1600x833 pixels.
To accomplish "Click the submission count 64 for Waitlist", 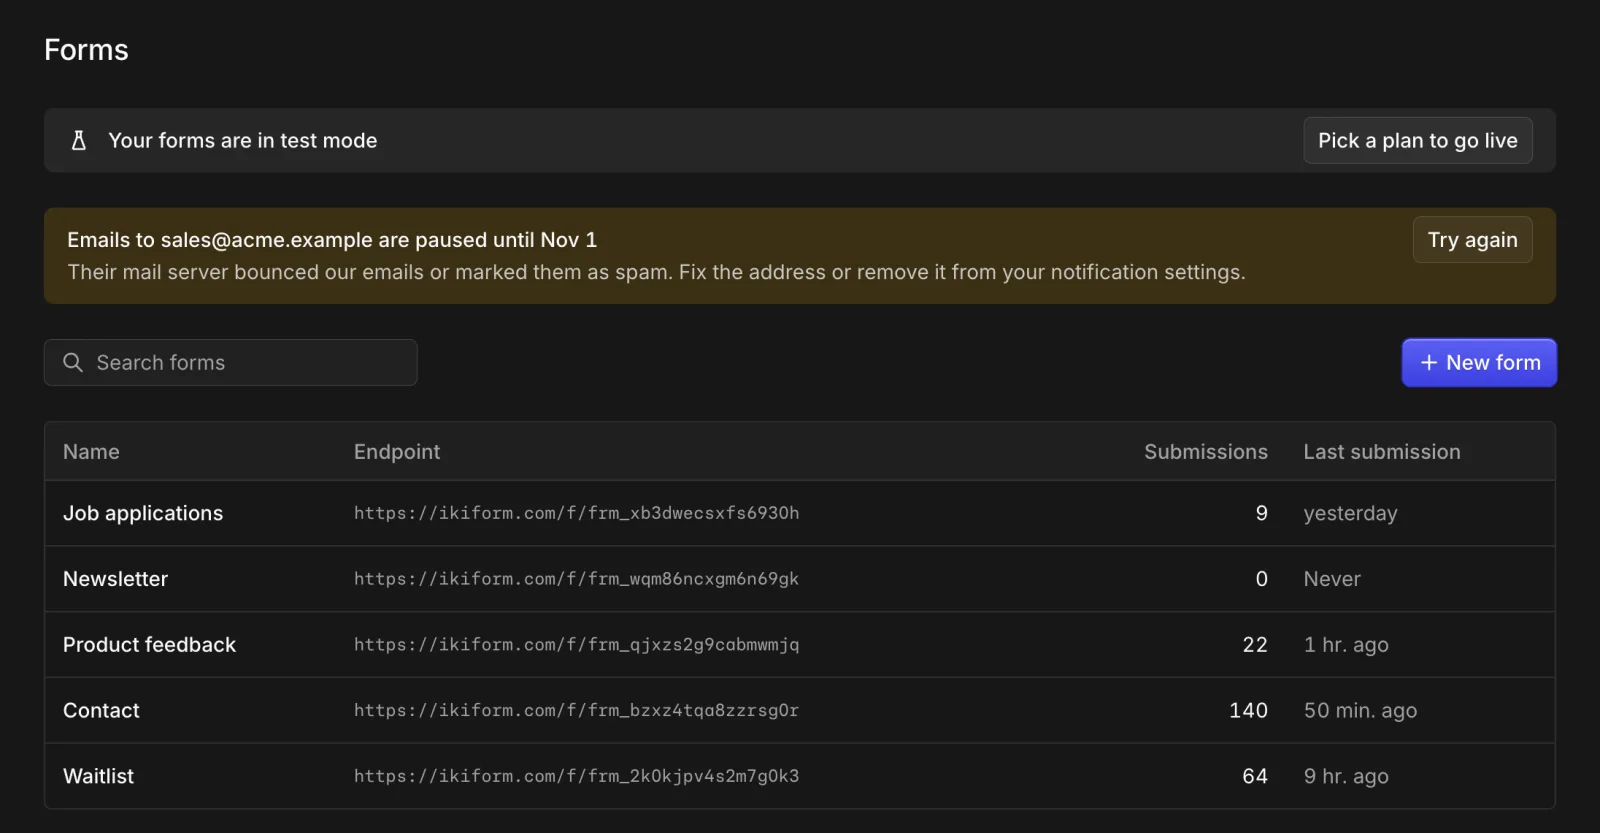I will click(x=1255, y=776).
